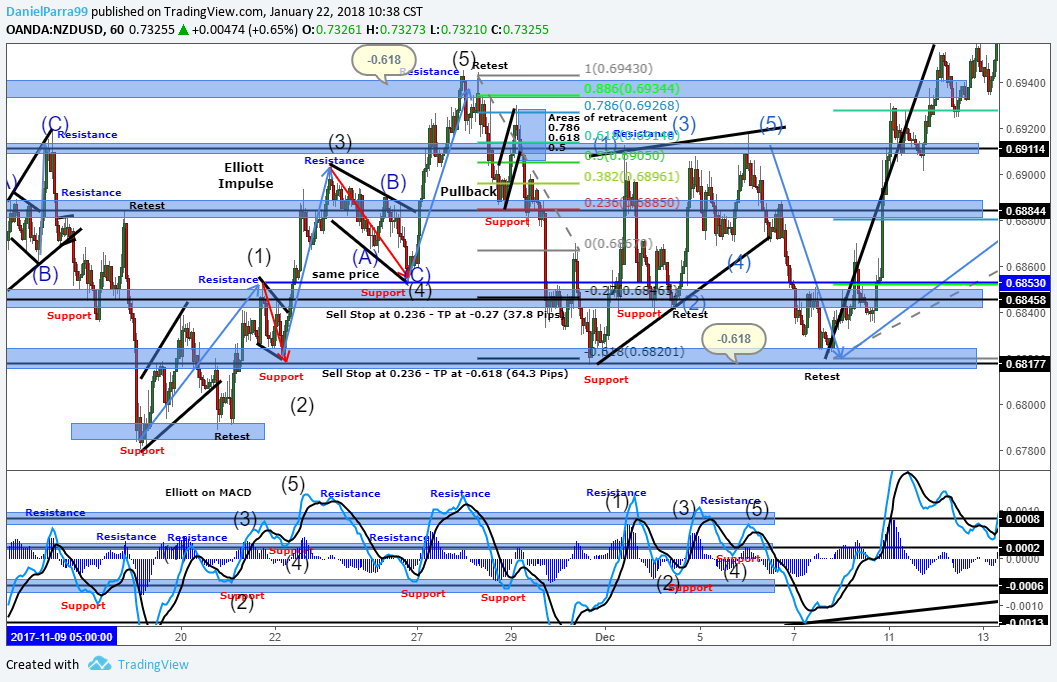Image resolution: width=1057 pixels, height=682 pixels.
Task: Select the OANDA:NZDUSD symbol title
Action: tap(55, 30)
